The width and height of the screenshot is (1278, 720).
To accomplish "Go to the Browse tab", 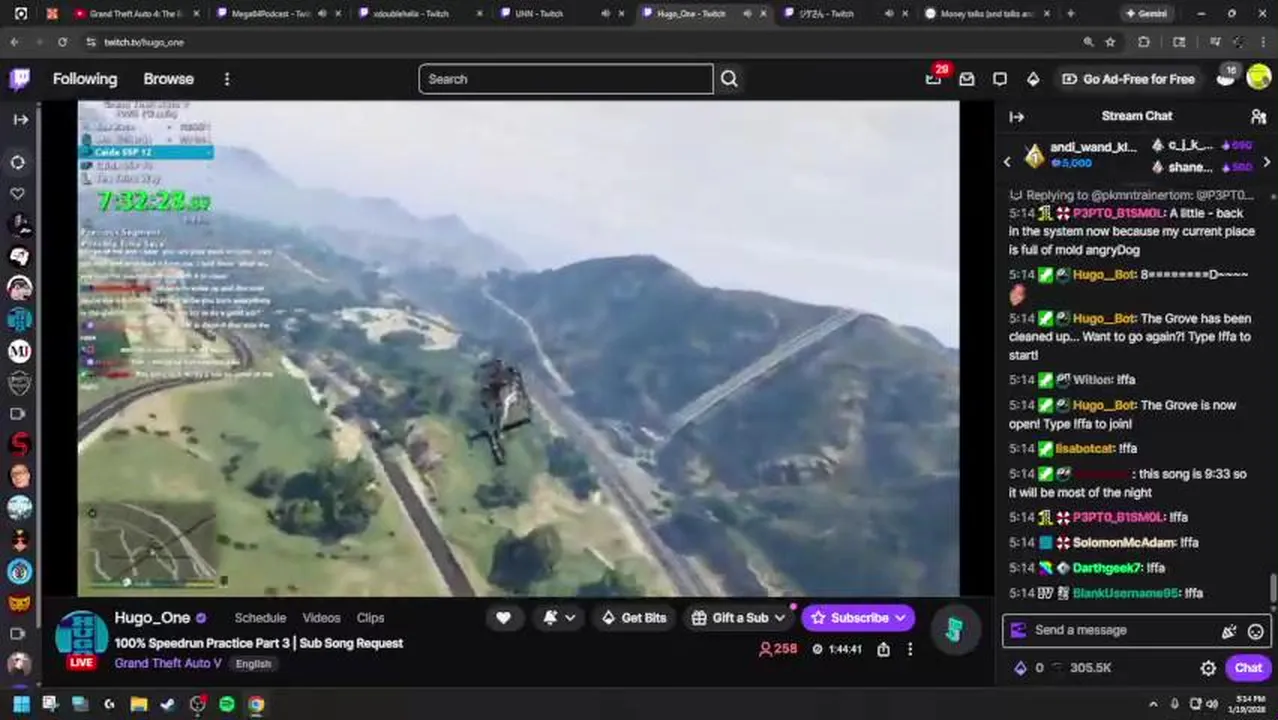I will (168, 79).
